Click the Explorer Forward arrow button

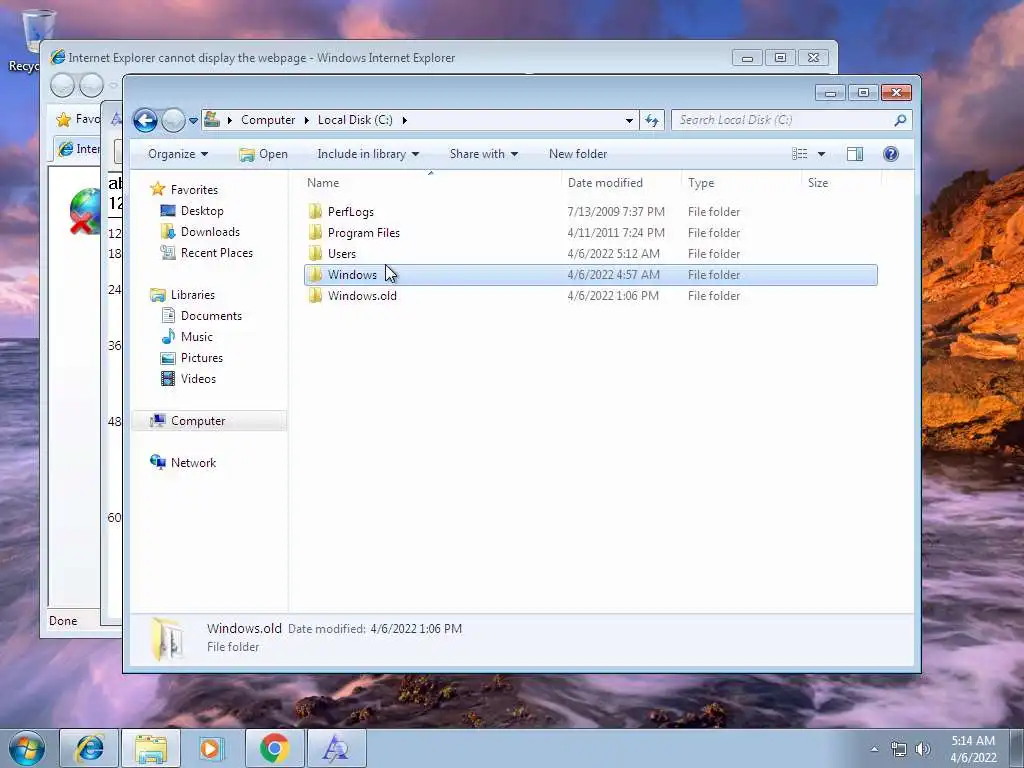point(173,120)
